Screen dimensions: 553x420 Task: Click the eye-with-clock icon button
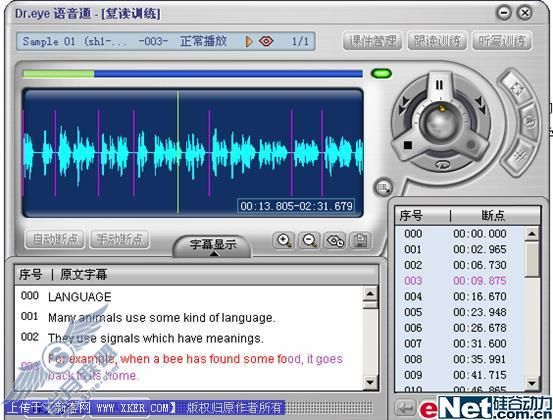[x=335, y=241]
